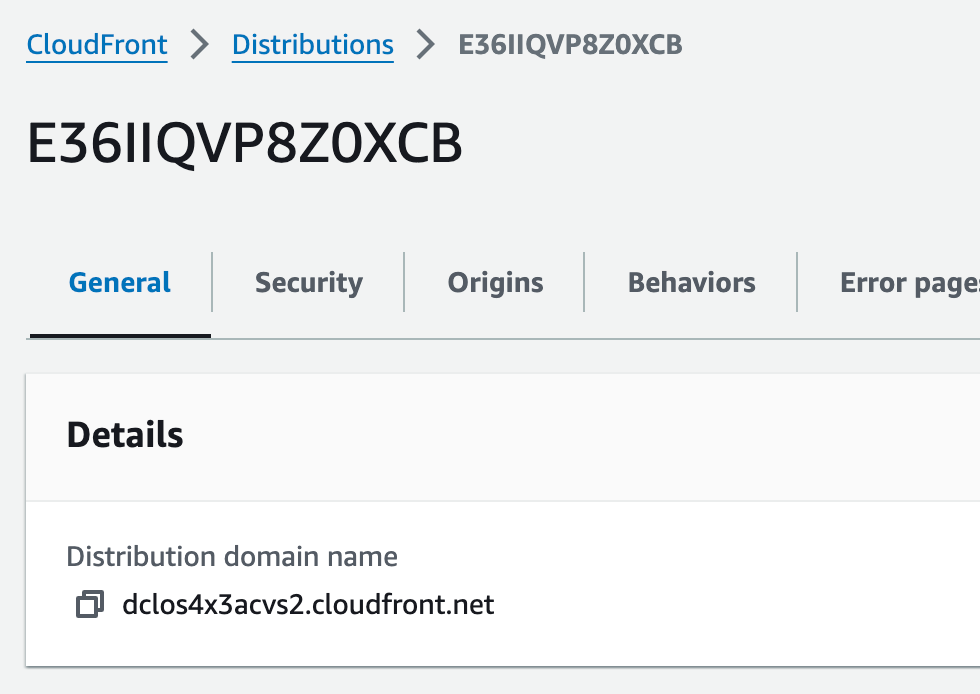The height and width of the screenshot is (694, 980).
Task: Click the E36IIQVP8Z0XCB page heading
Action: 245,146
